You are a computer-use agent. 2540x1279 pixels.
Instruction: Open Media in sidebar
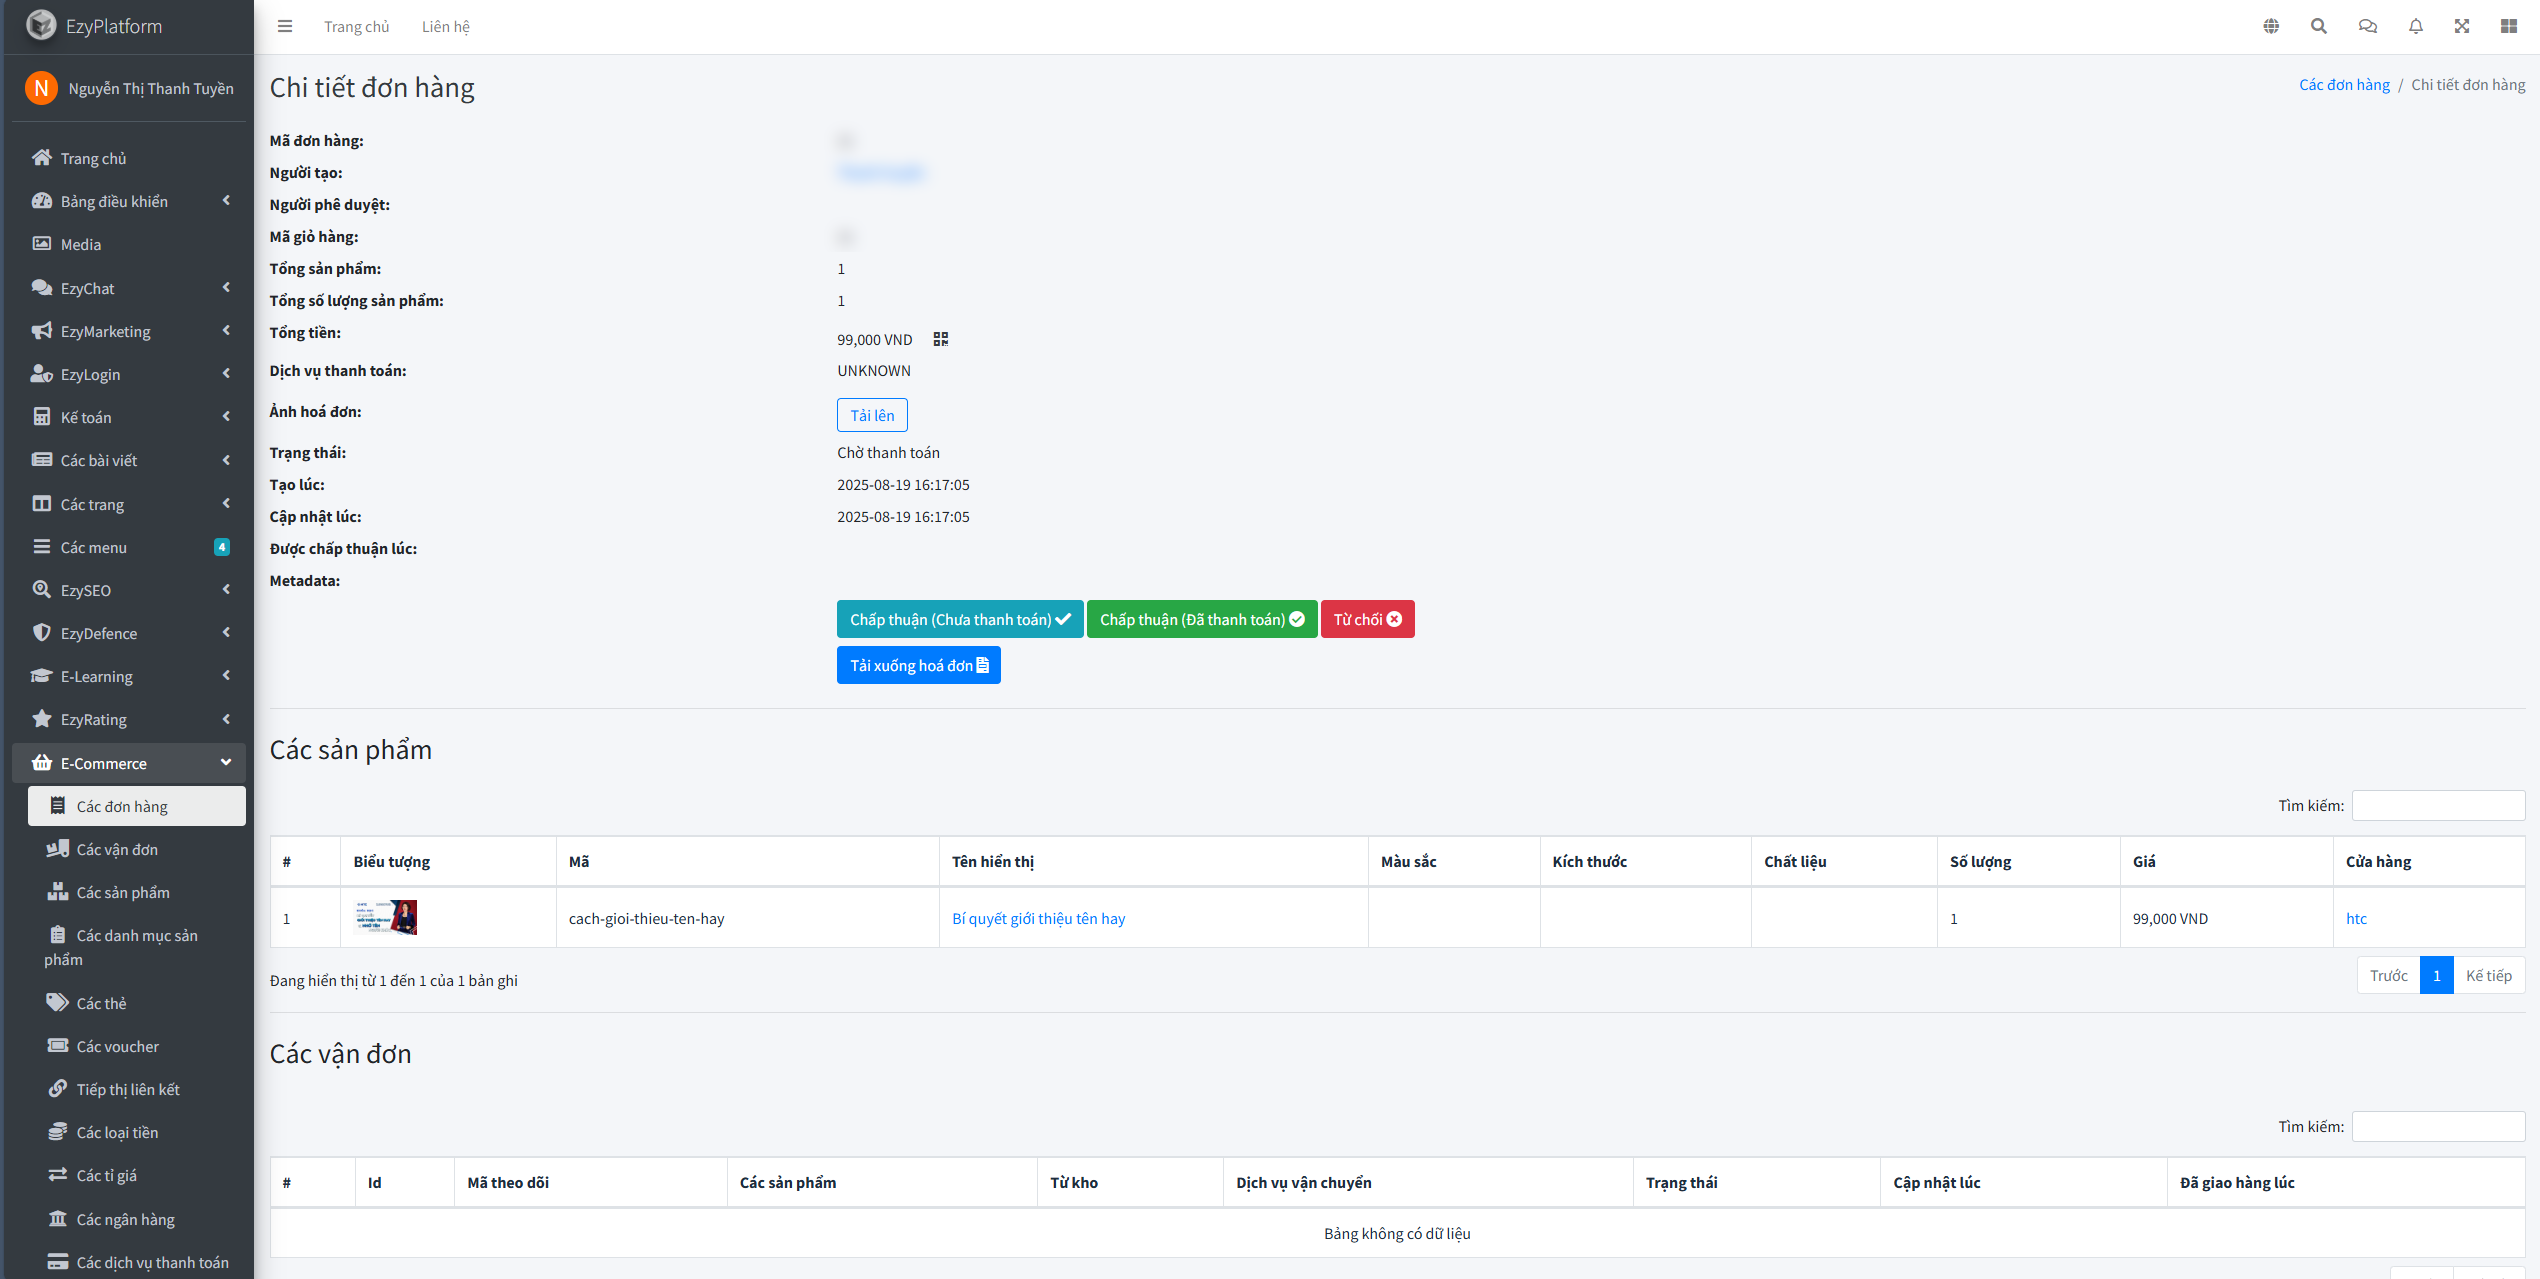point(129,244)
